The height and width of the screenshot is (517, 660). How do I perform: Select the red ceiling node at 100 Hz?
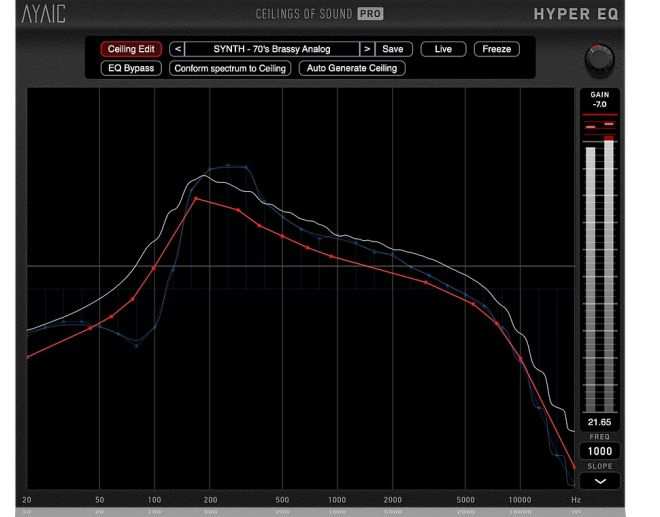(x=154, y=268)
